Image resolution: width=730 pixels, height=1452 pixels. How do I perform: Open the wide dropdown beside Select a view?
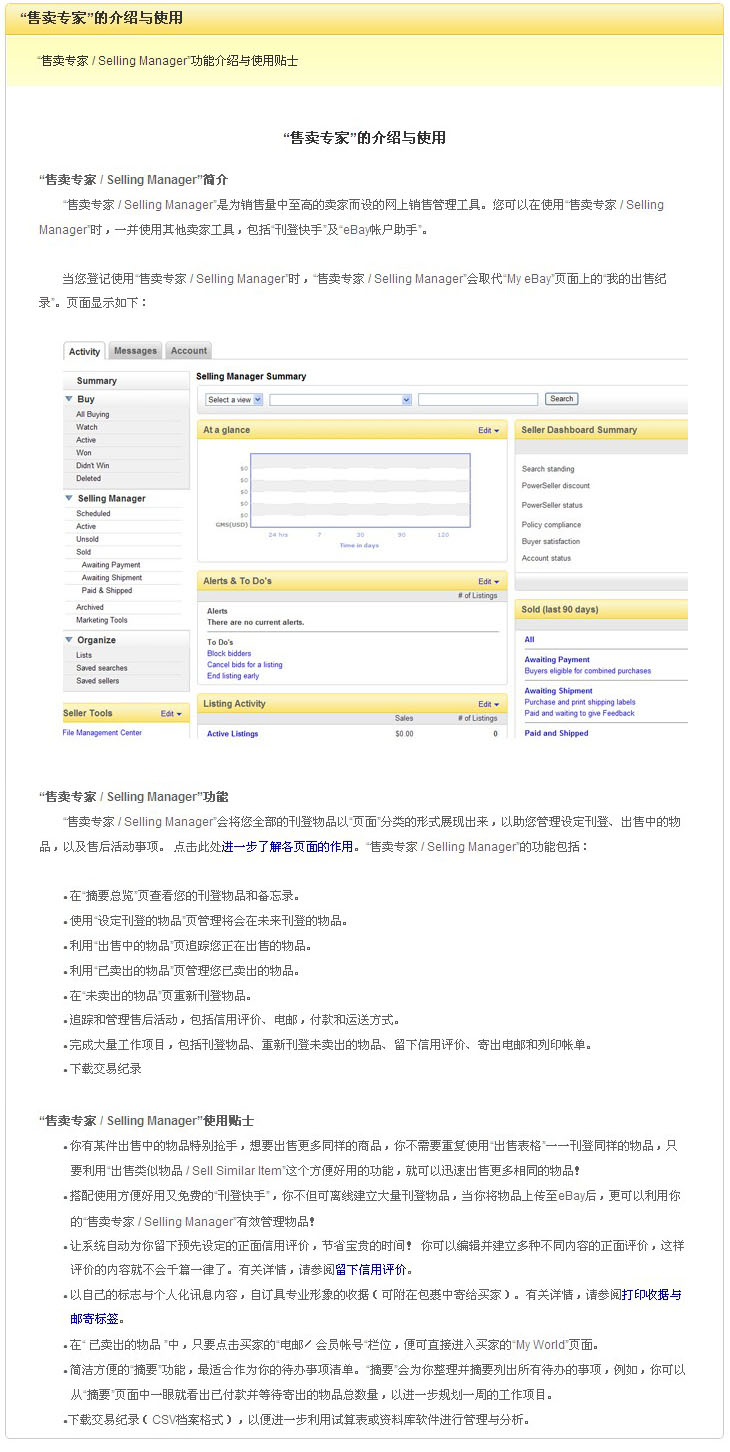[341, 399]
